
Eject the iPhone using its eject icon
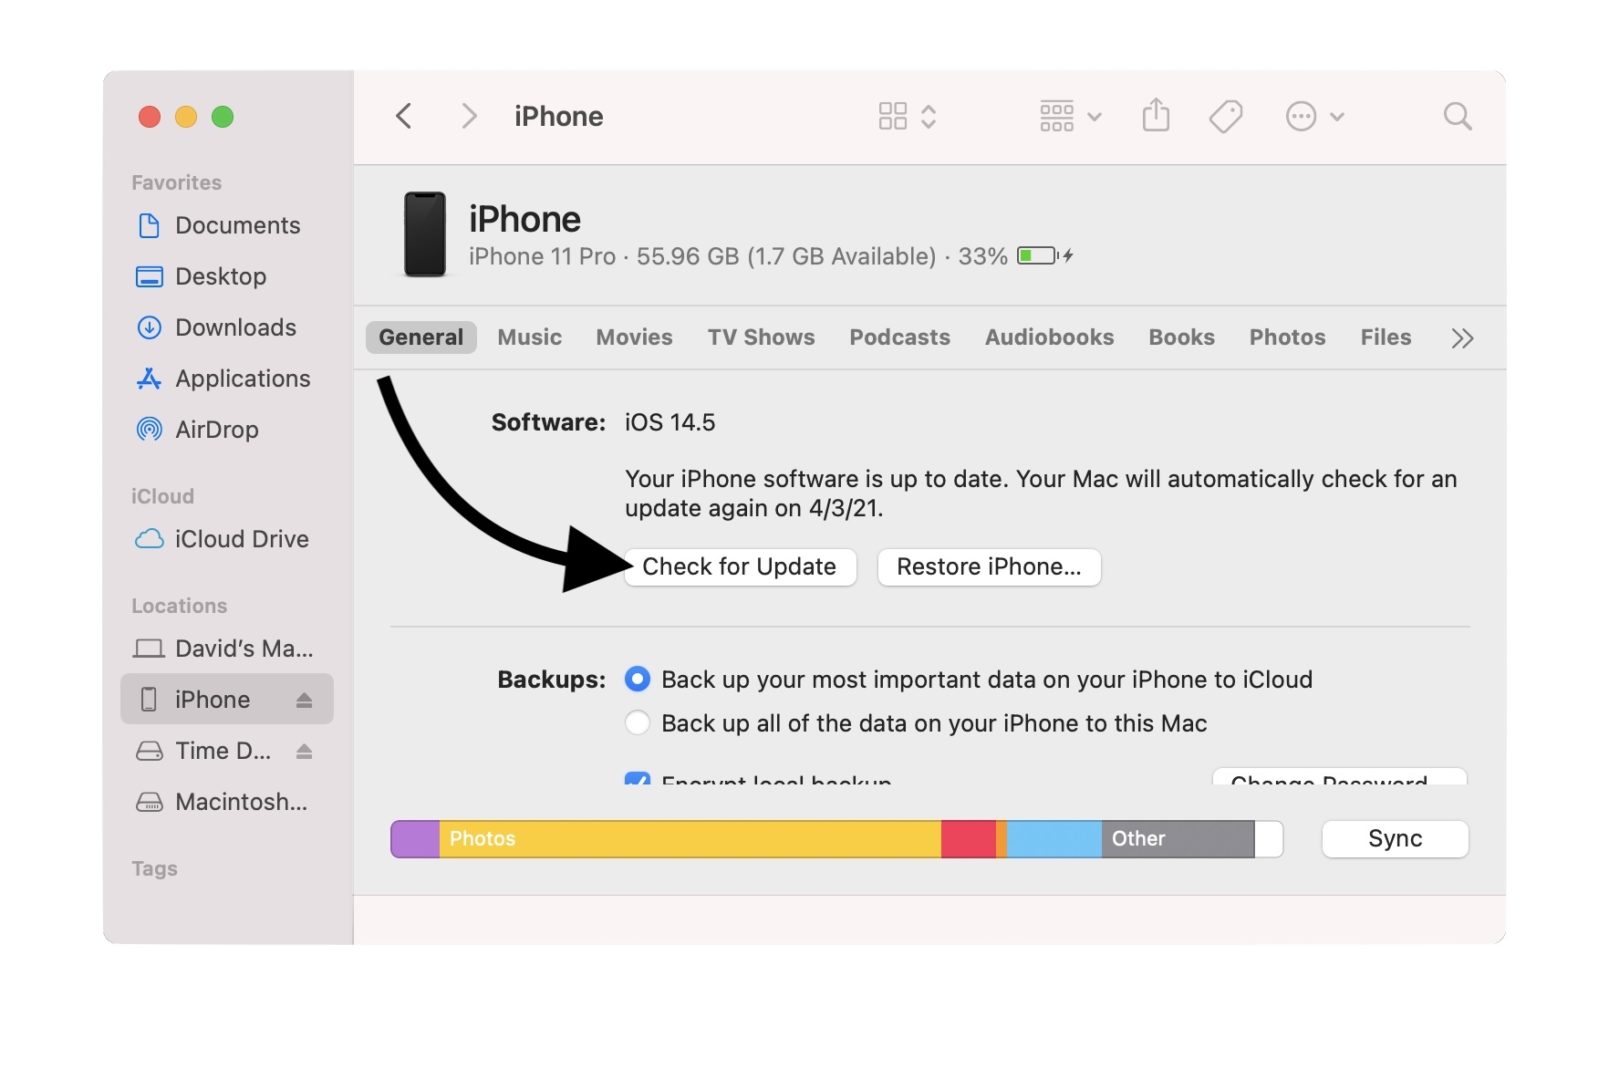(305, 699)
